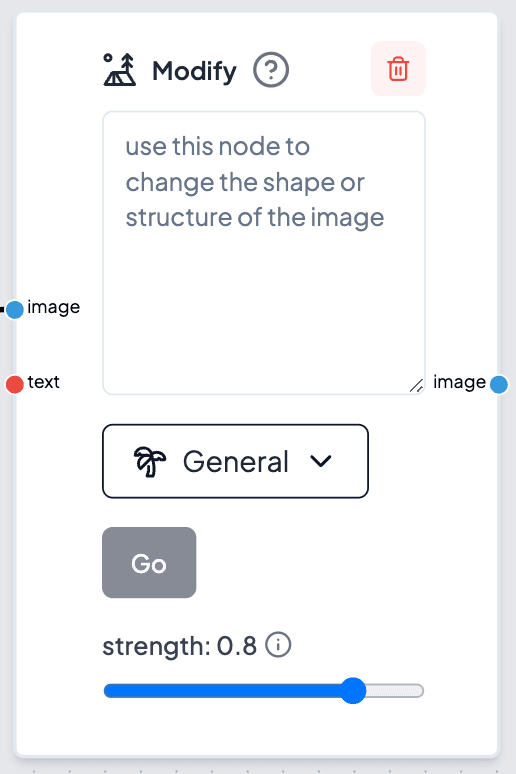Click the text area resize grip
This screenshot has height=774, width=516.
pyautogui.click(x=417, y=386)
